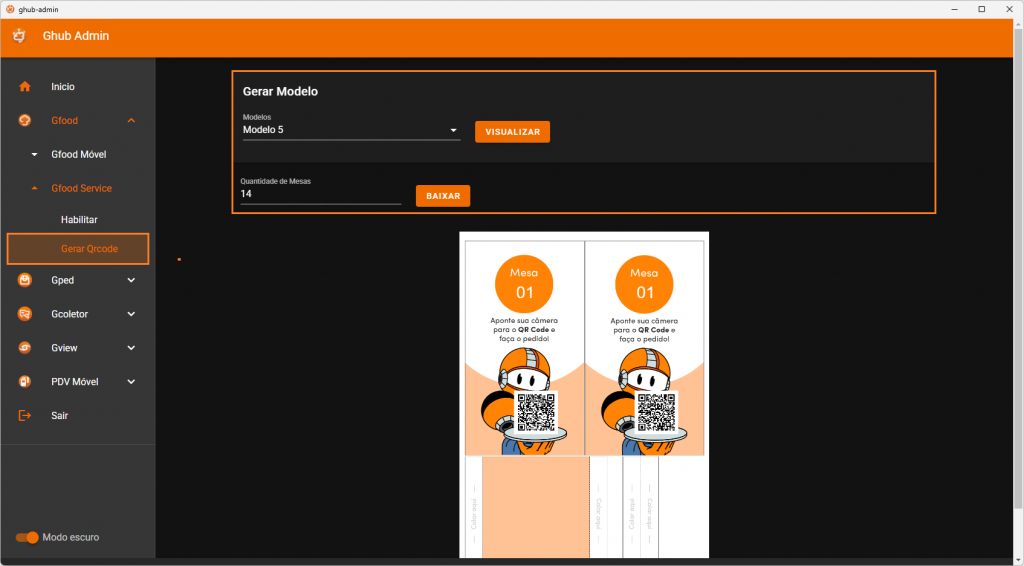The height and width of the screenshot is (566, 1024).
Task: Click the Sair logout icon
Action: coord(25,416)
